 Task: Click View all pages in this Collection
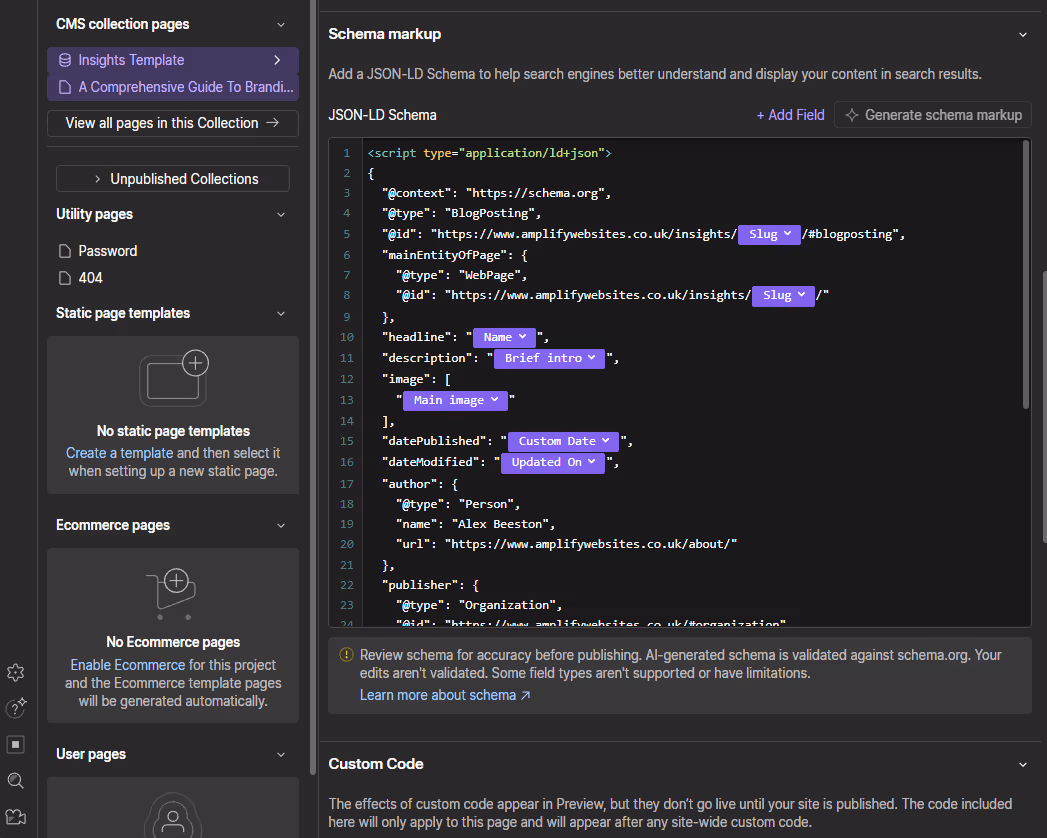[172, 123]
